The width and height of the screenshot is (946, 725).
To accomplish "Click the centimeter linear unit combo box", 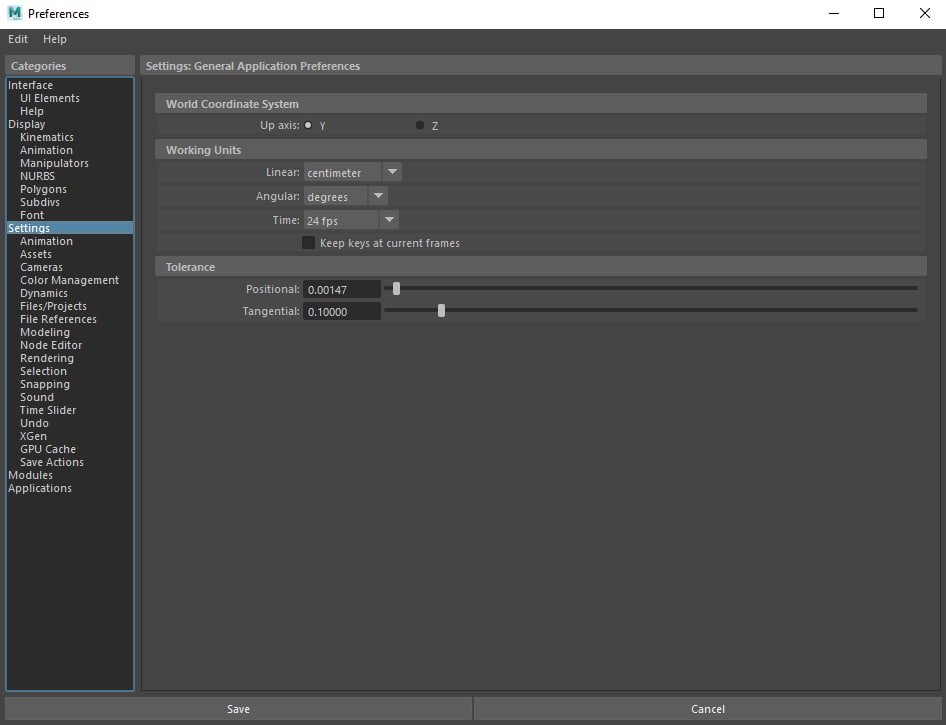I will point(352,172).
